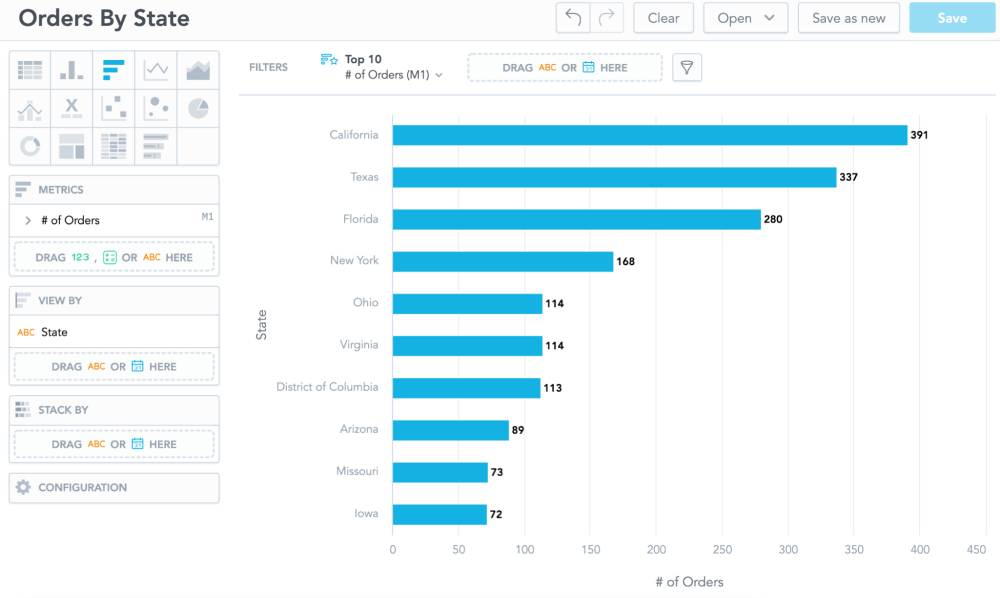The height and width of the screenshot is (598, 1000).
Task: Click the Undo arrow button
Action: 573,18
